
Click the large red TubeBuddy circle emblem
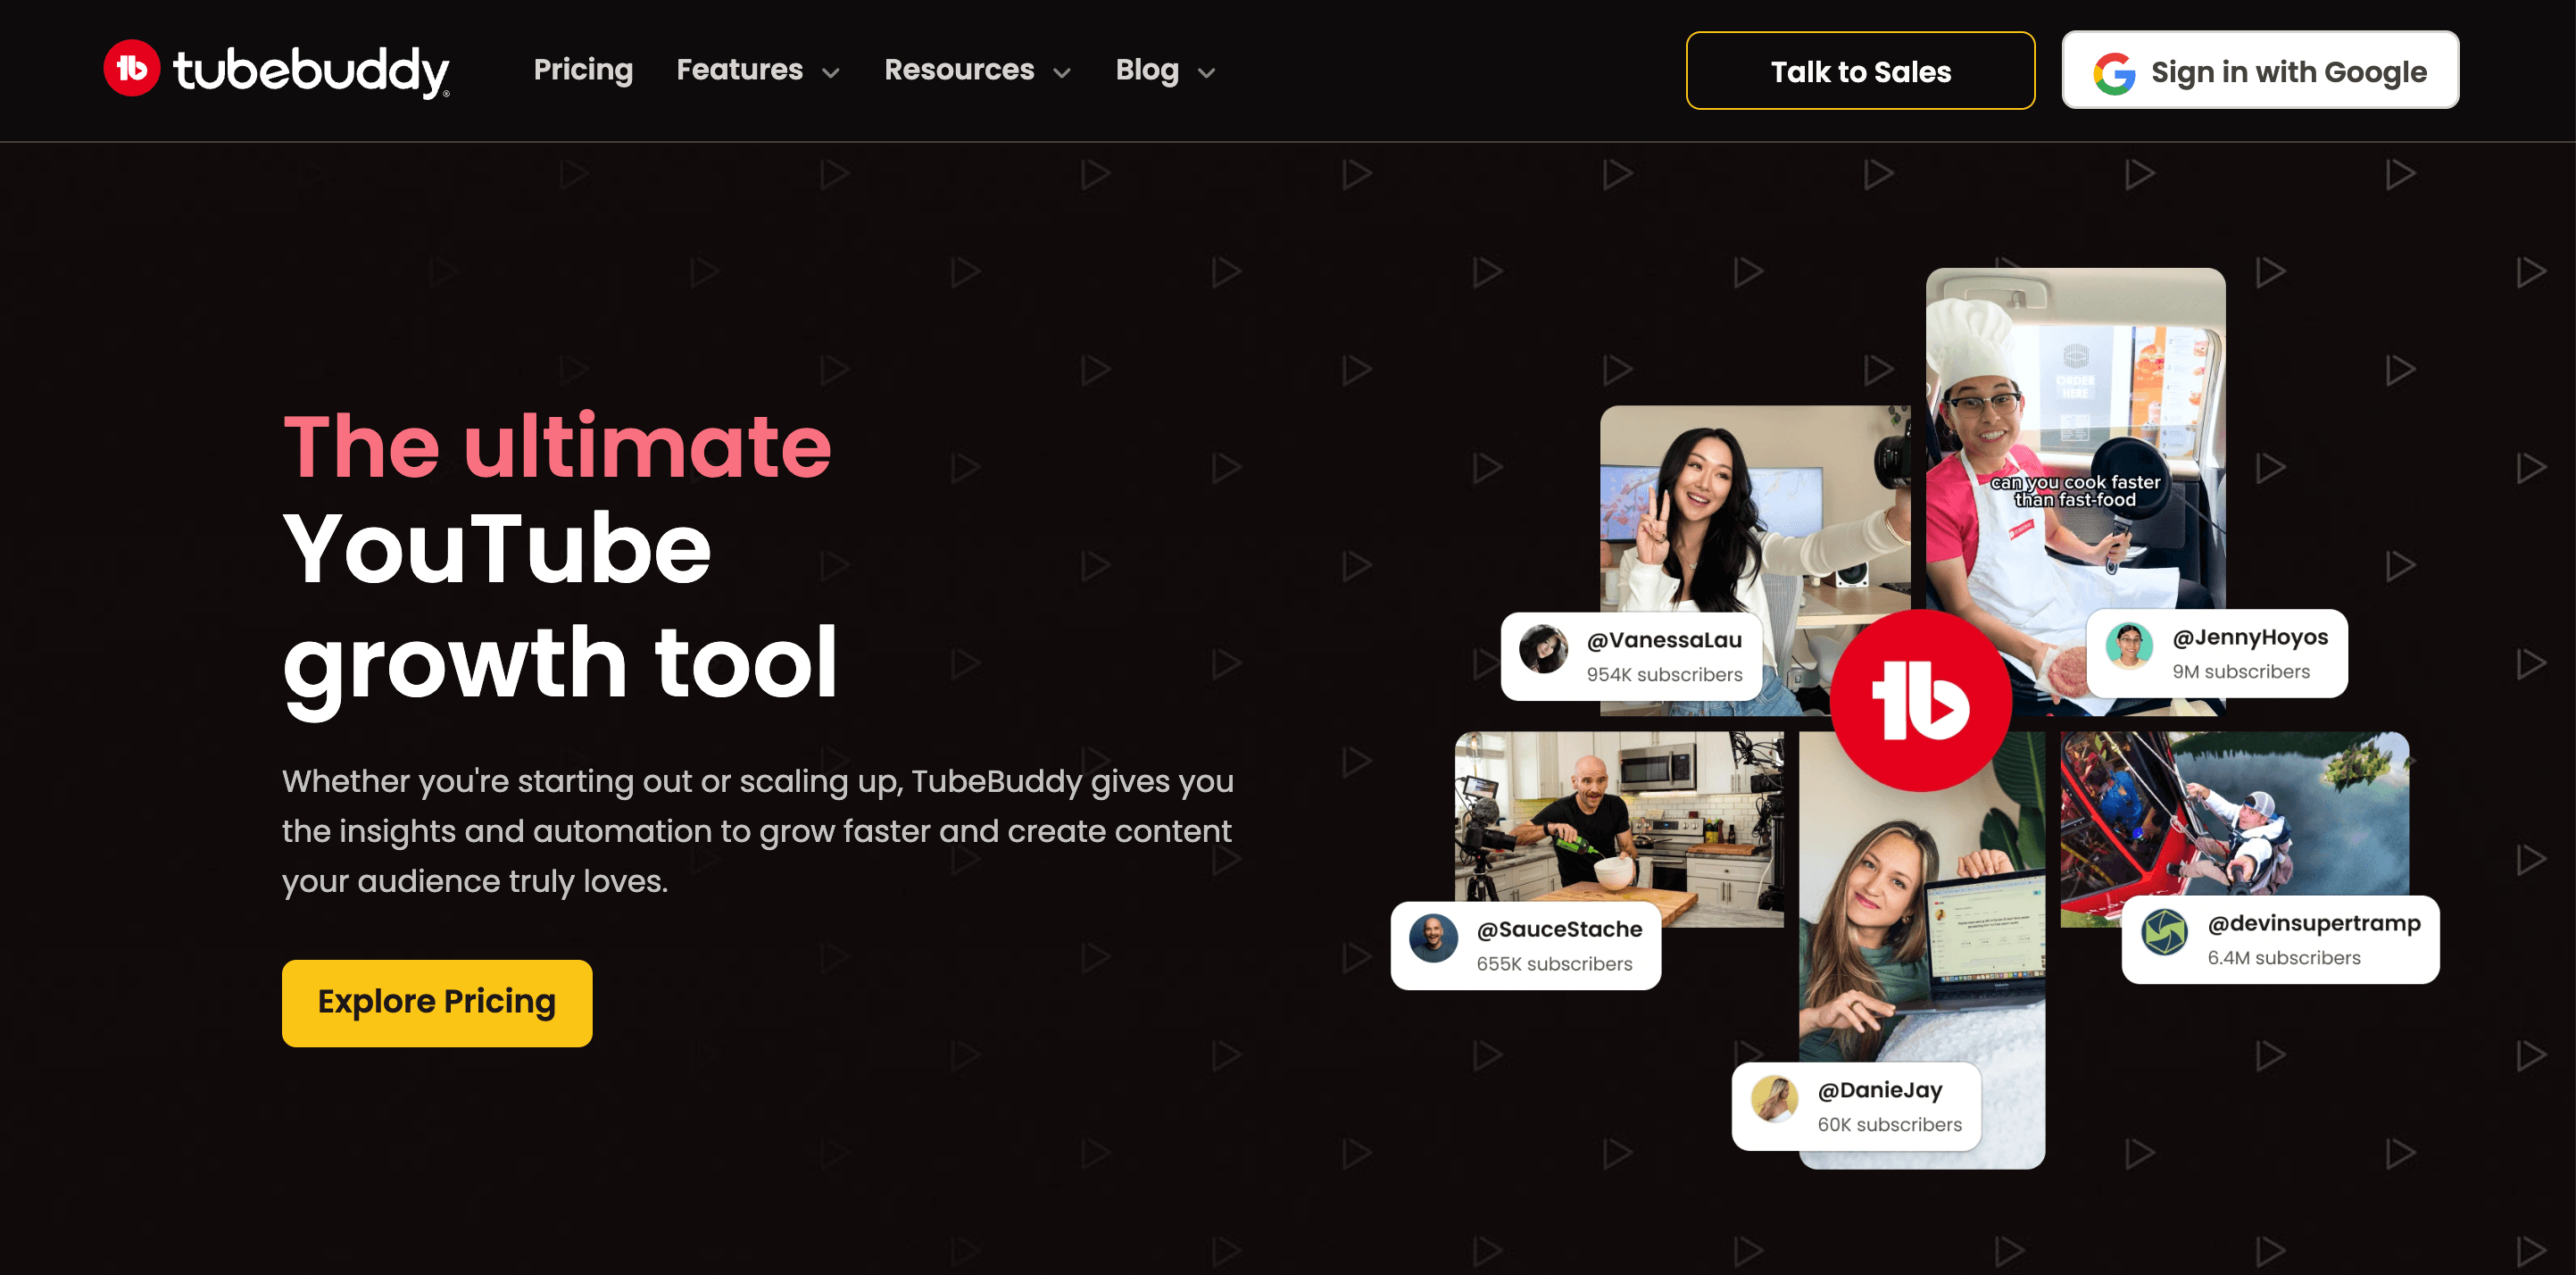coord(1921,700)
